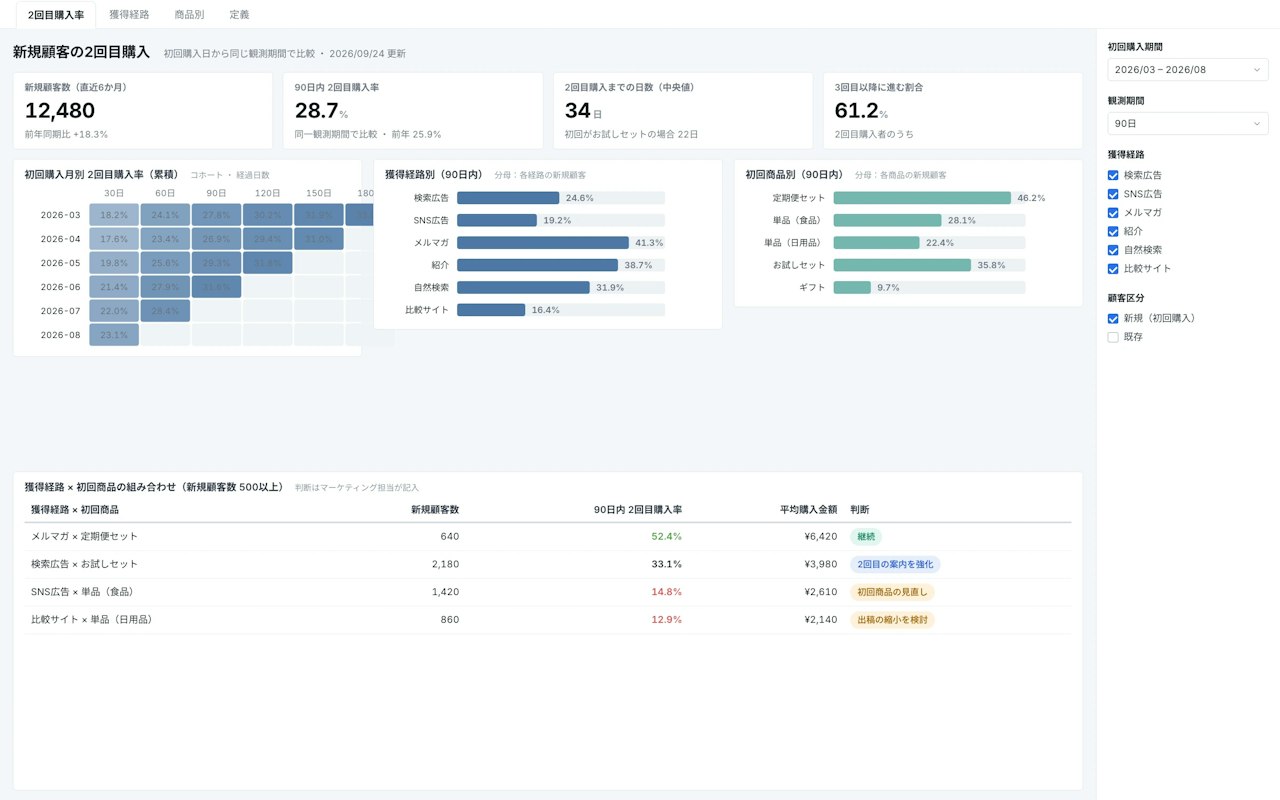Uncheck the 自然検索 checkbox
The image size is (1280, 800).
coord(1113,250)
